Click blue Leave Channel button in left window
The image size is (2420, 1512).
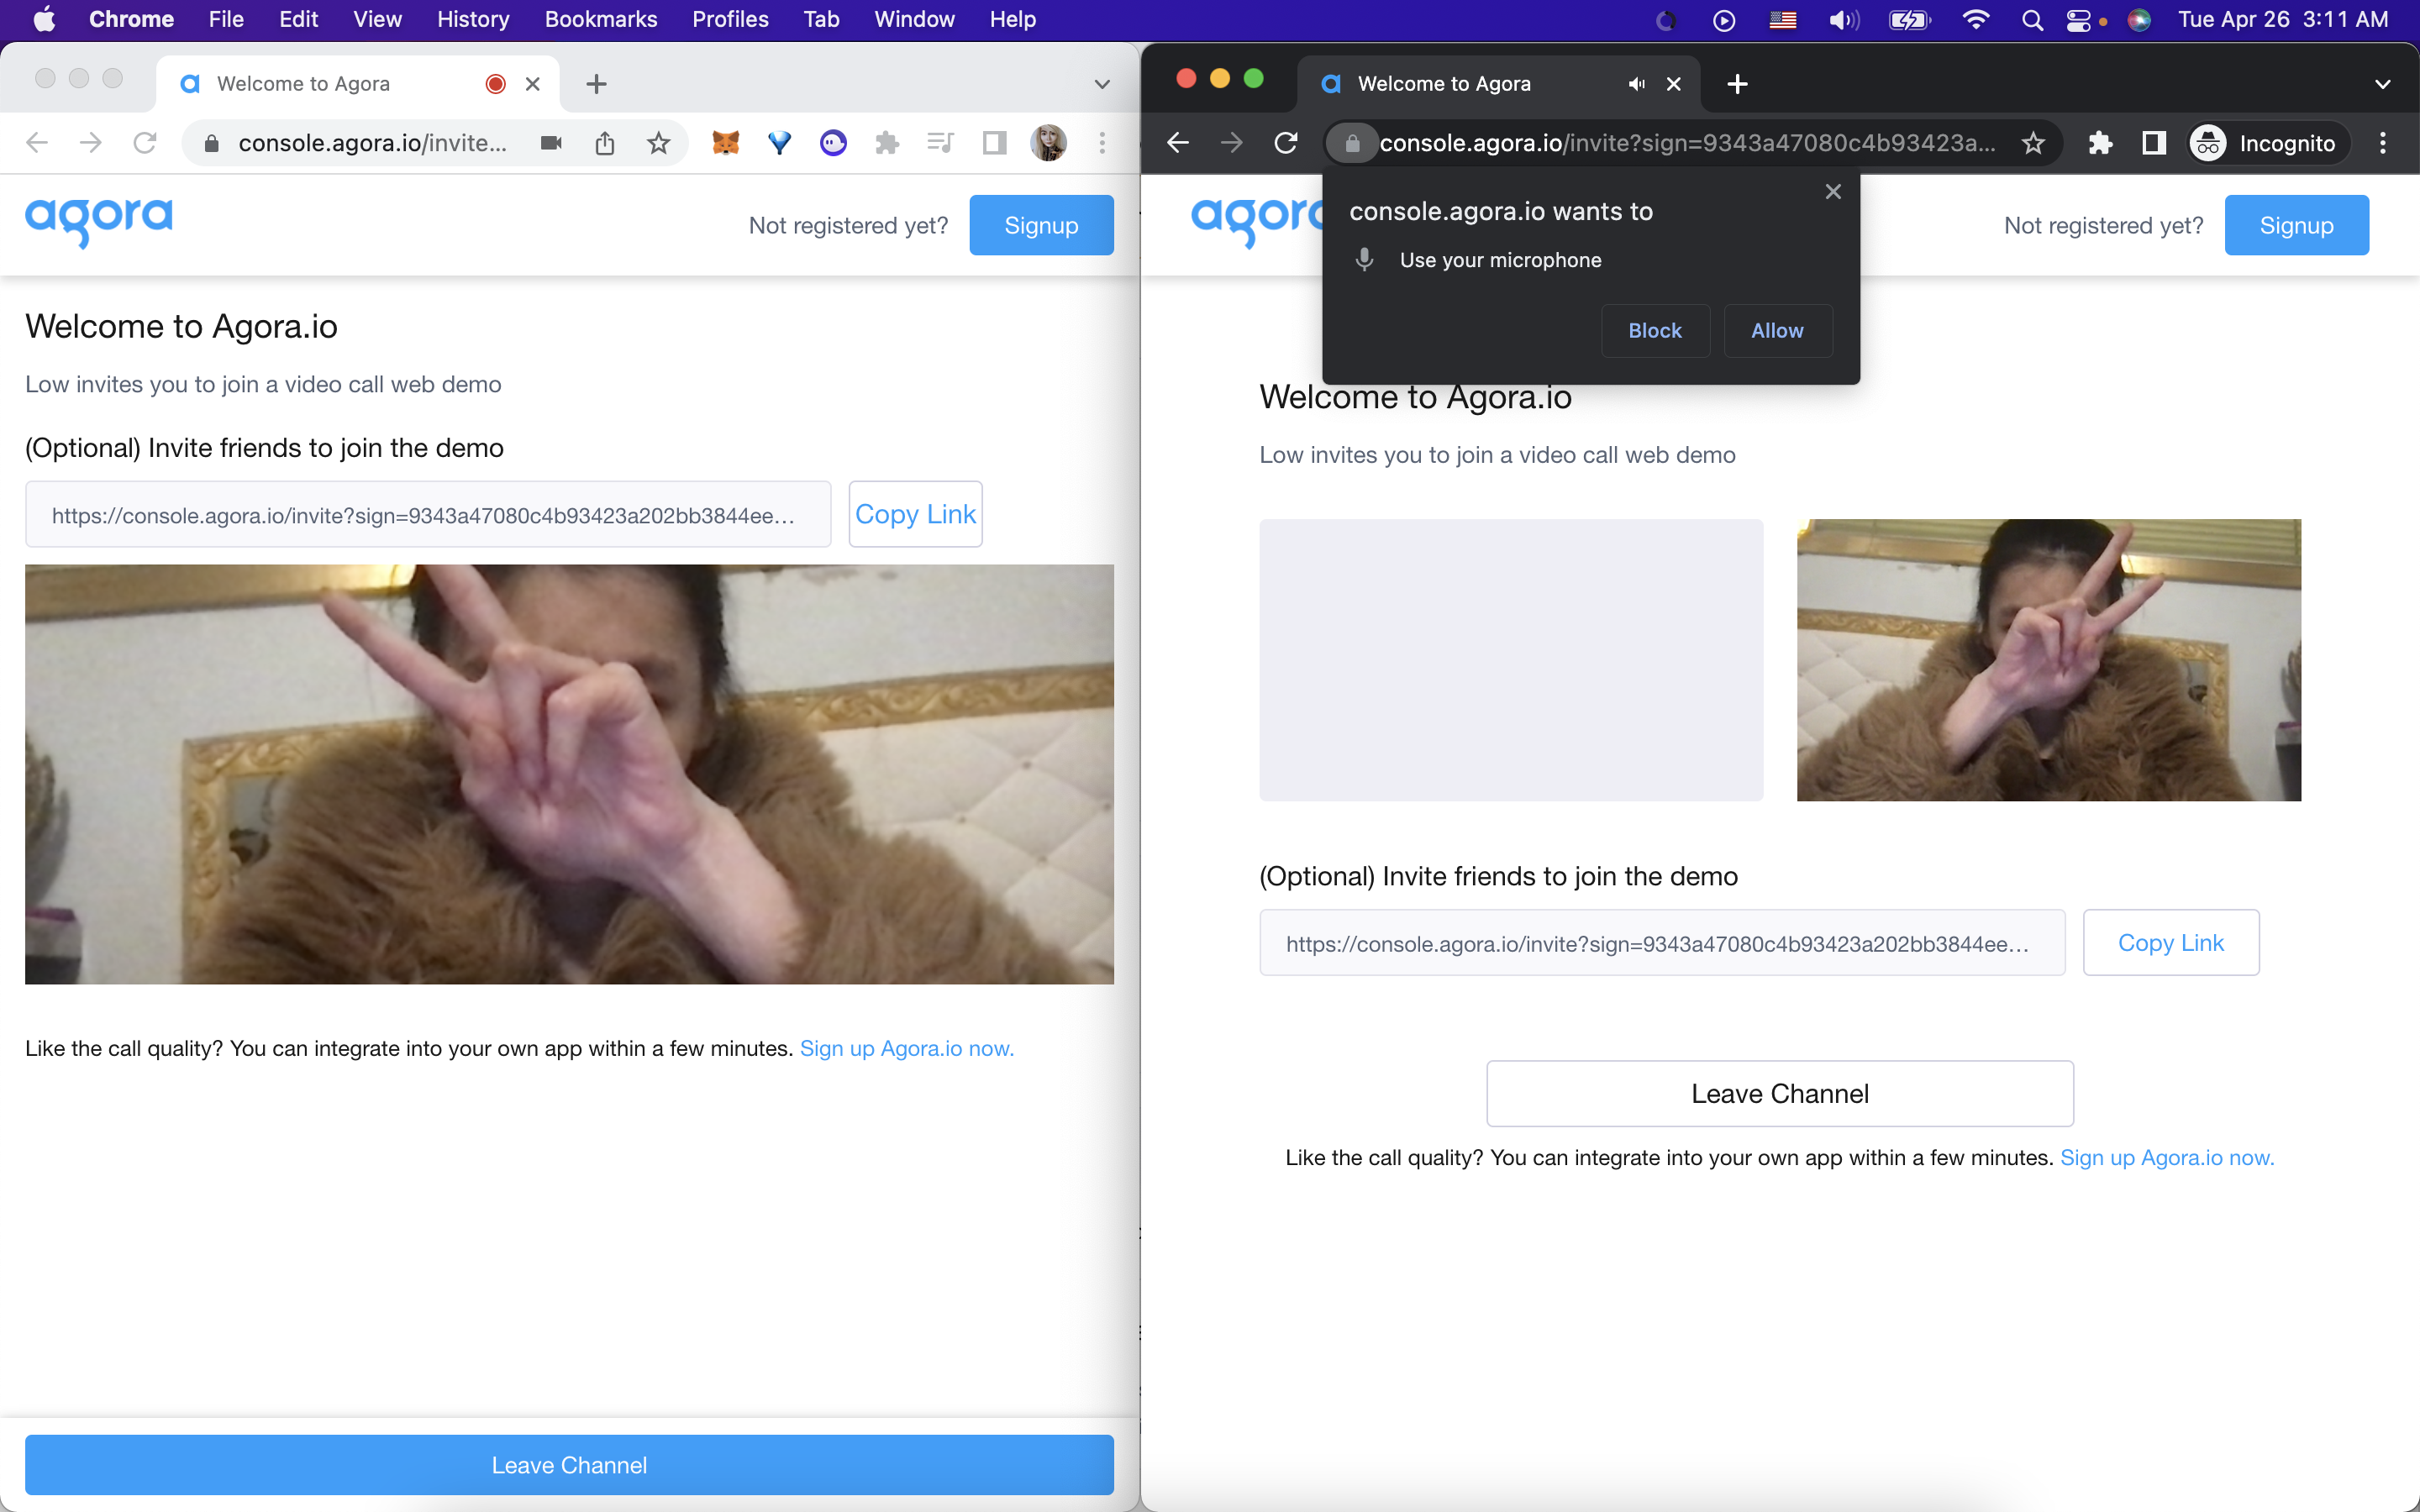coord(569,1464)
